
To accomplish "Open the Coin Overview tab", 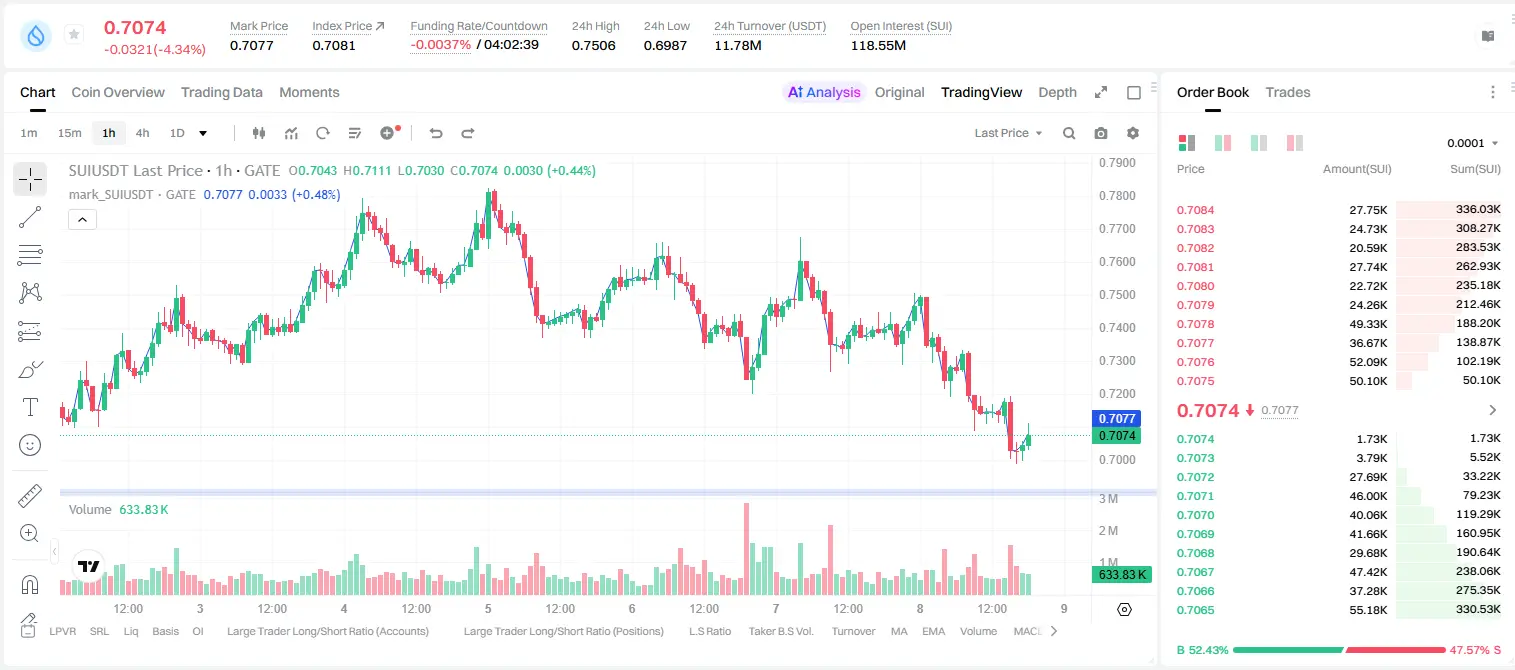I will point(118,92).
